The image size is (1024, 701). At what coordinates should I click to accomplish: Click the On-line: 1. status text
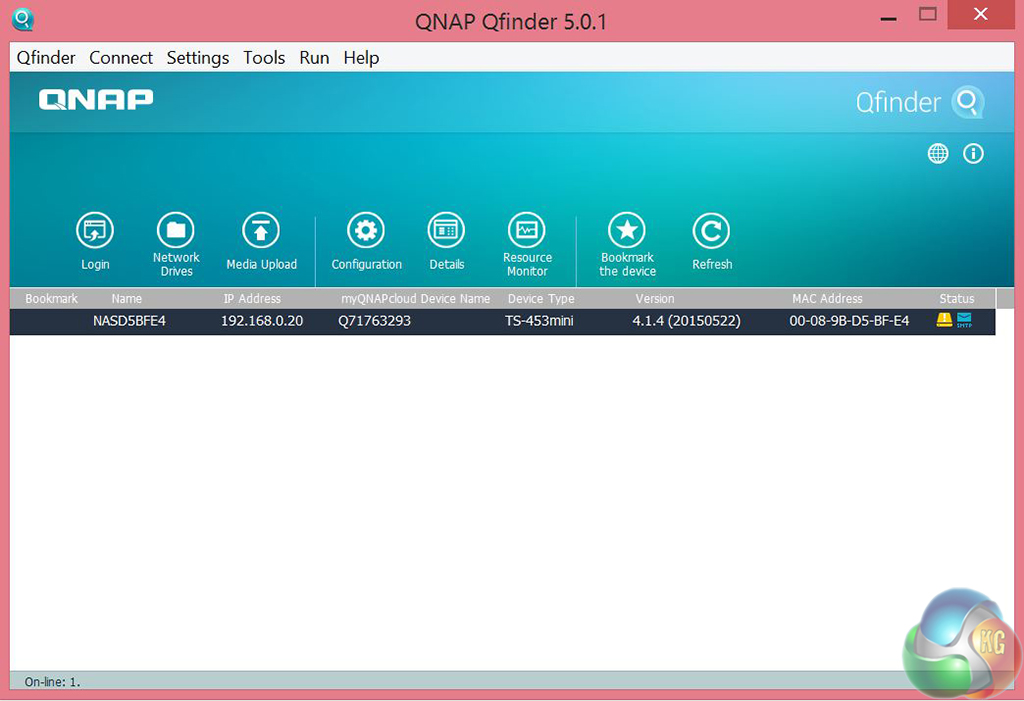point(52,681)
